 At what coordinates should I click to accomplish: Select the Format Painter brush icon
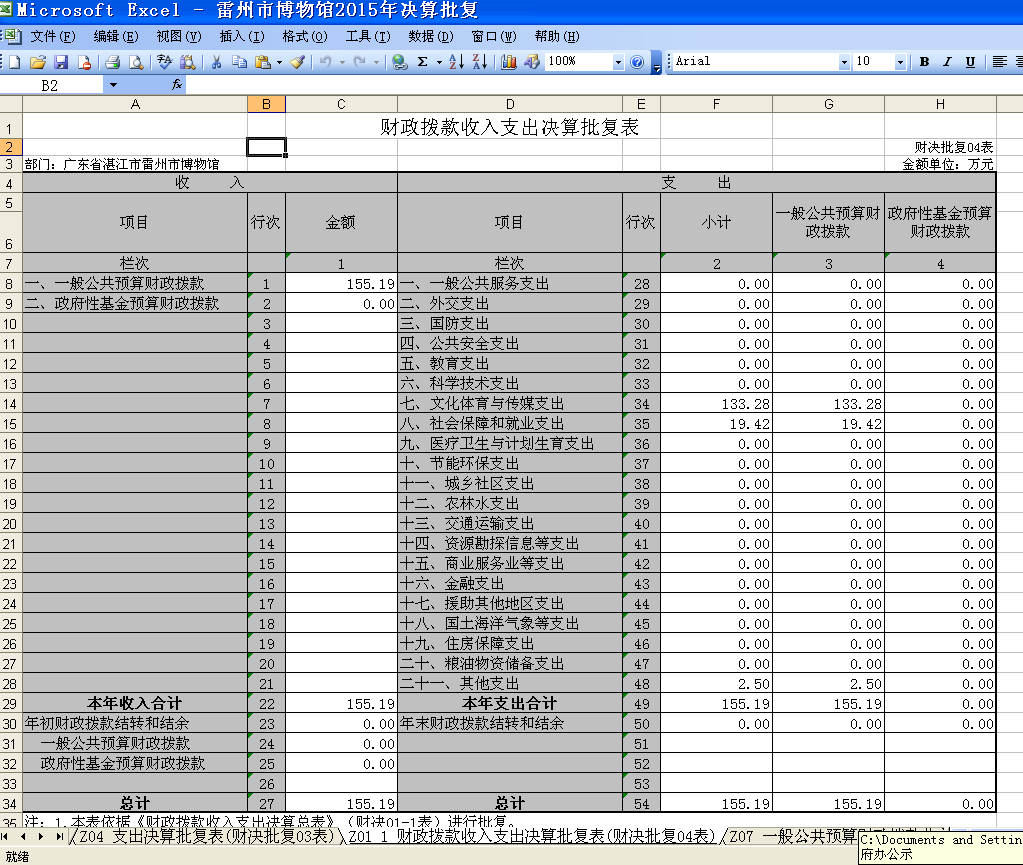(297, 62)
